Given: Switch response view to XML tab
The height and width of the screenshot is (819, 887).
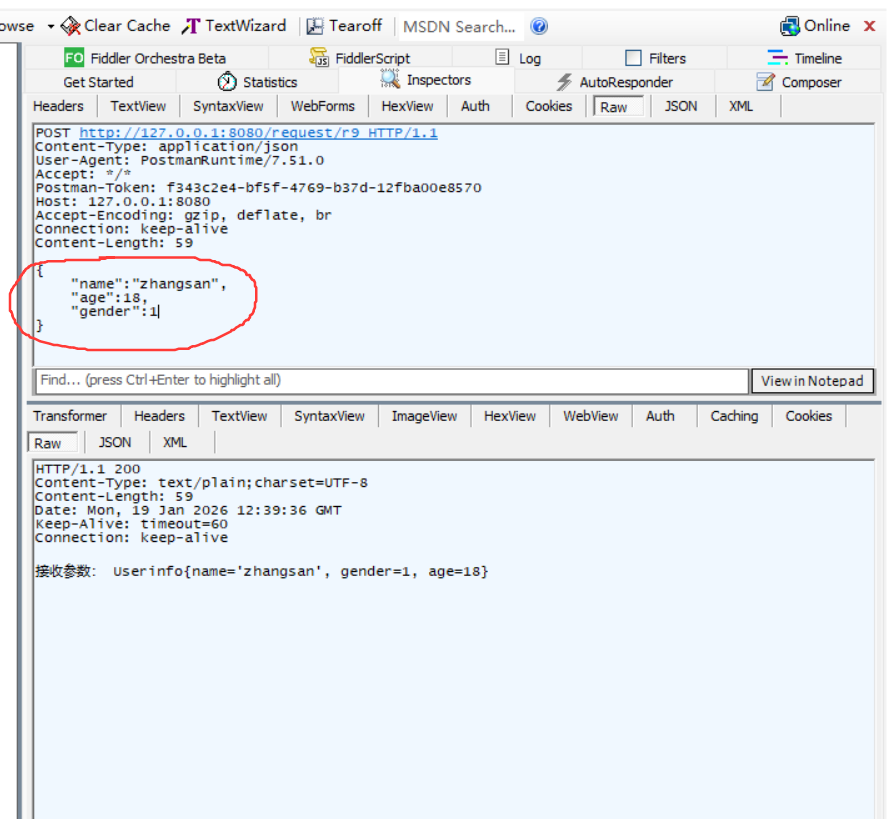Looking at the screenshot, I should [x=175, y=442].
